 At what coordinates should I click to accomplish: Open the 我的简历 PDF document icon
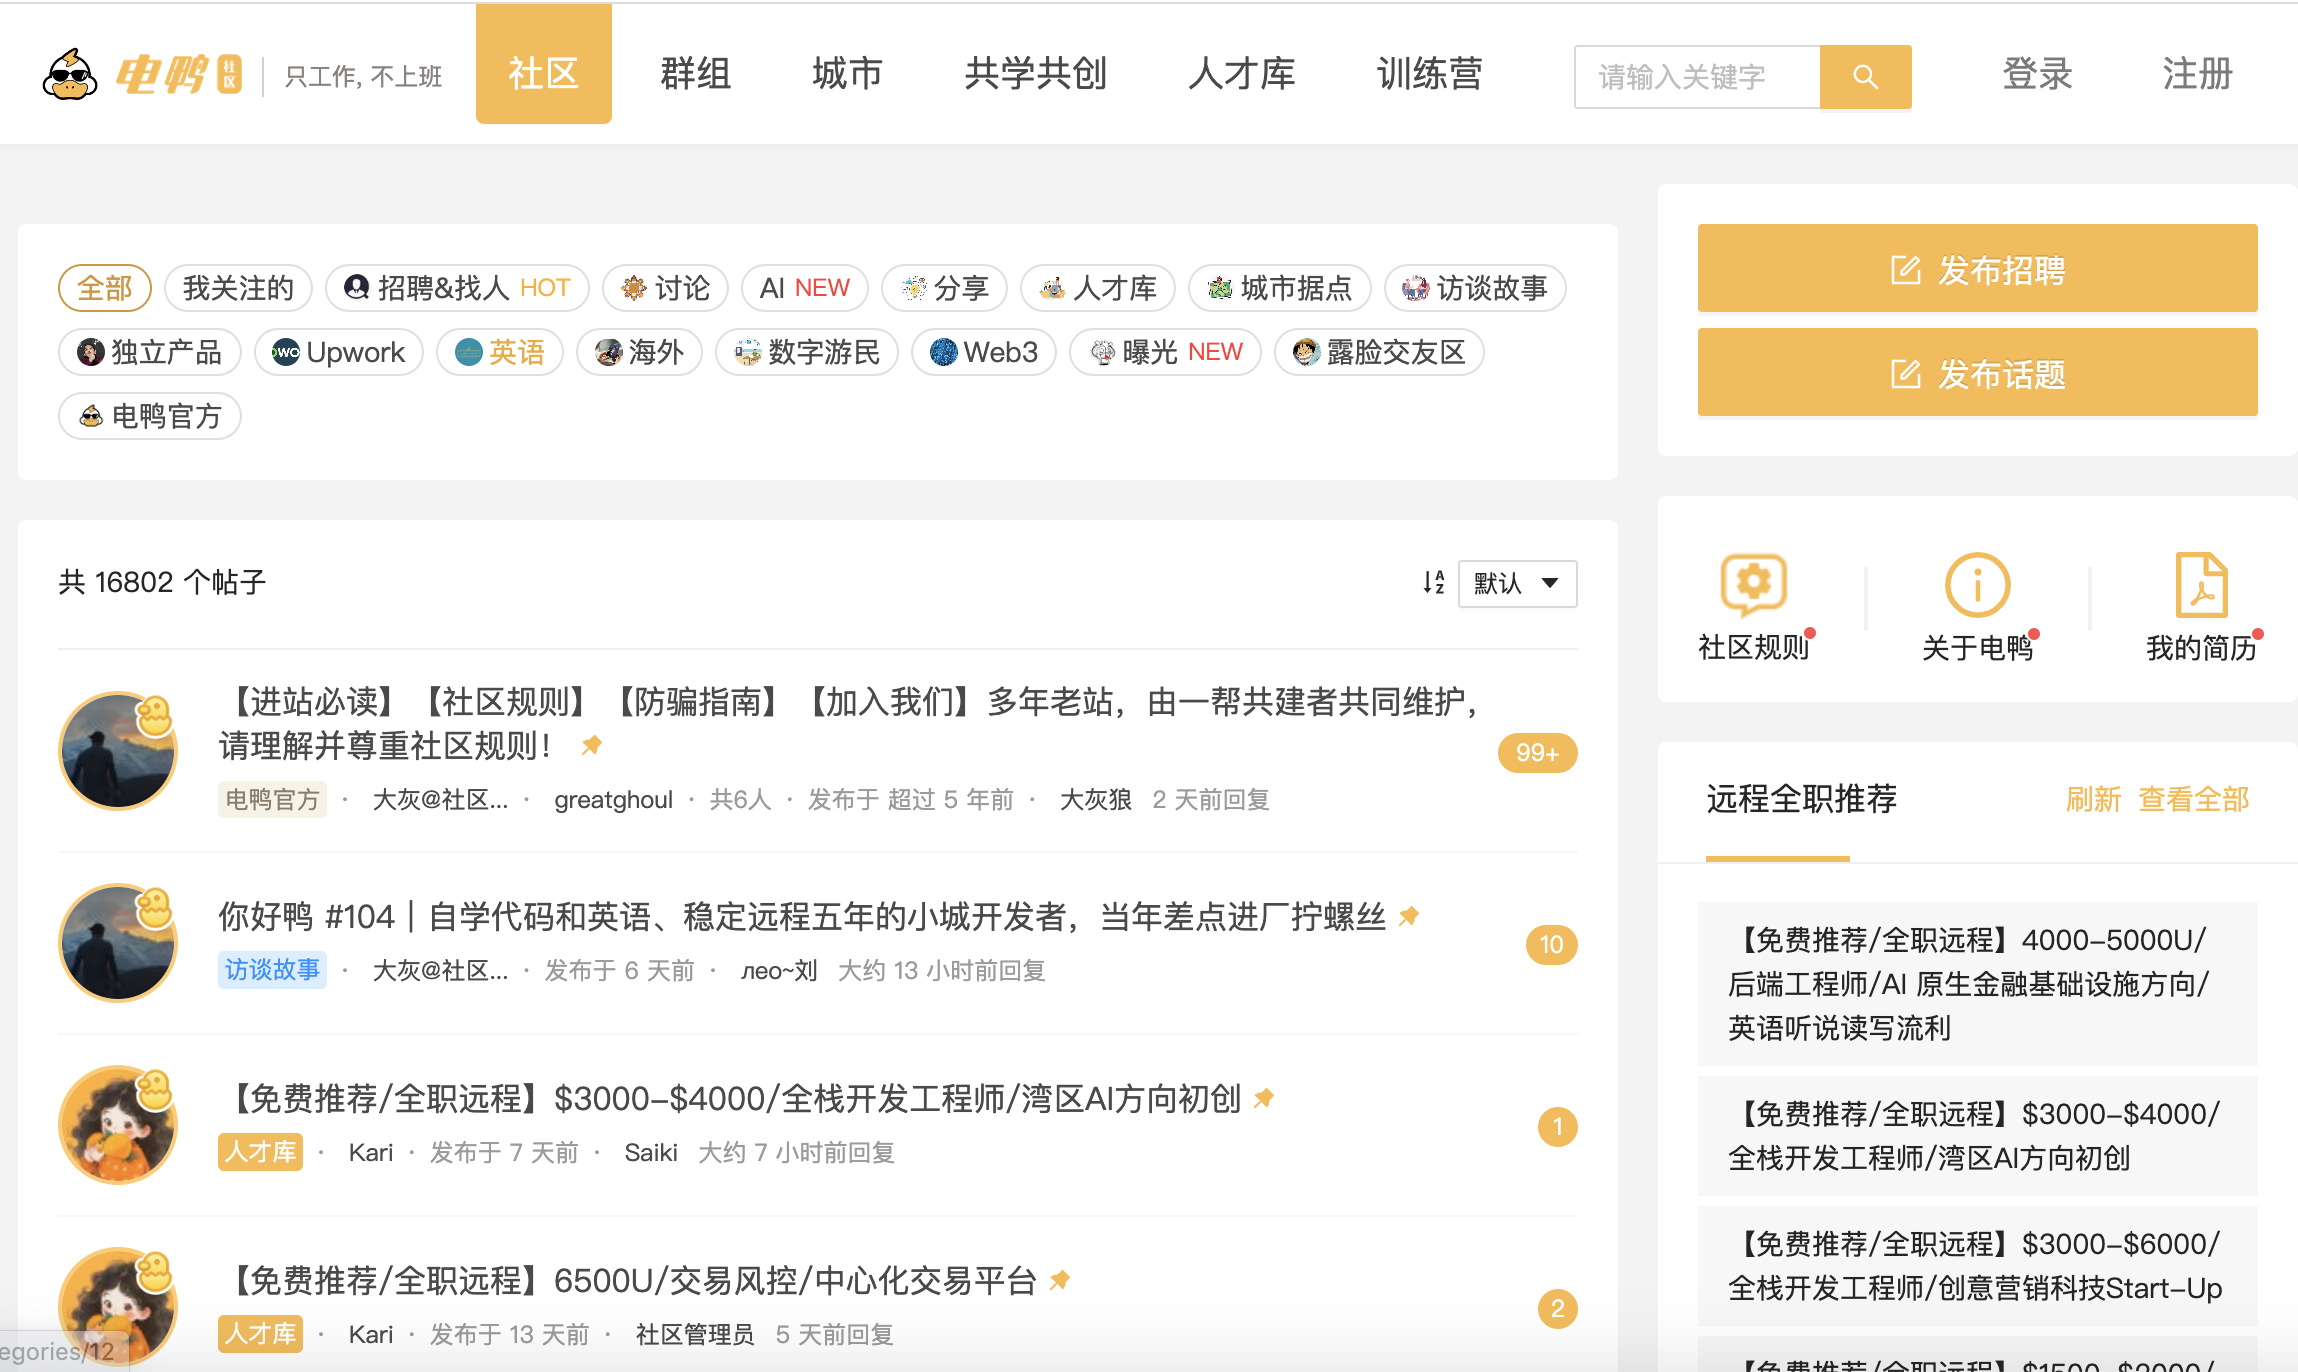[x=2200, y=584]
